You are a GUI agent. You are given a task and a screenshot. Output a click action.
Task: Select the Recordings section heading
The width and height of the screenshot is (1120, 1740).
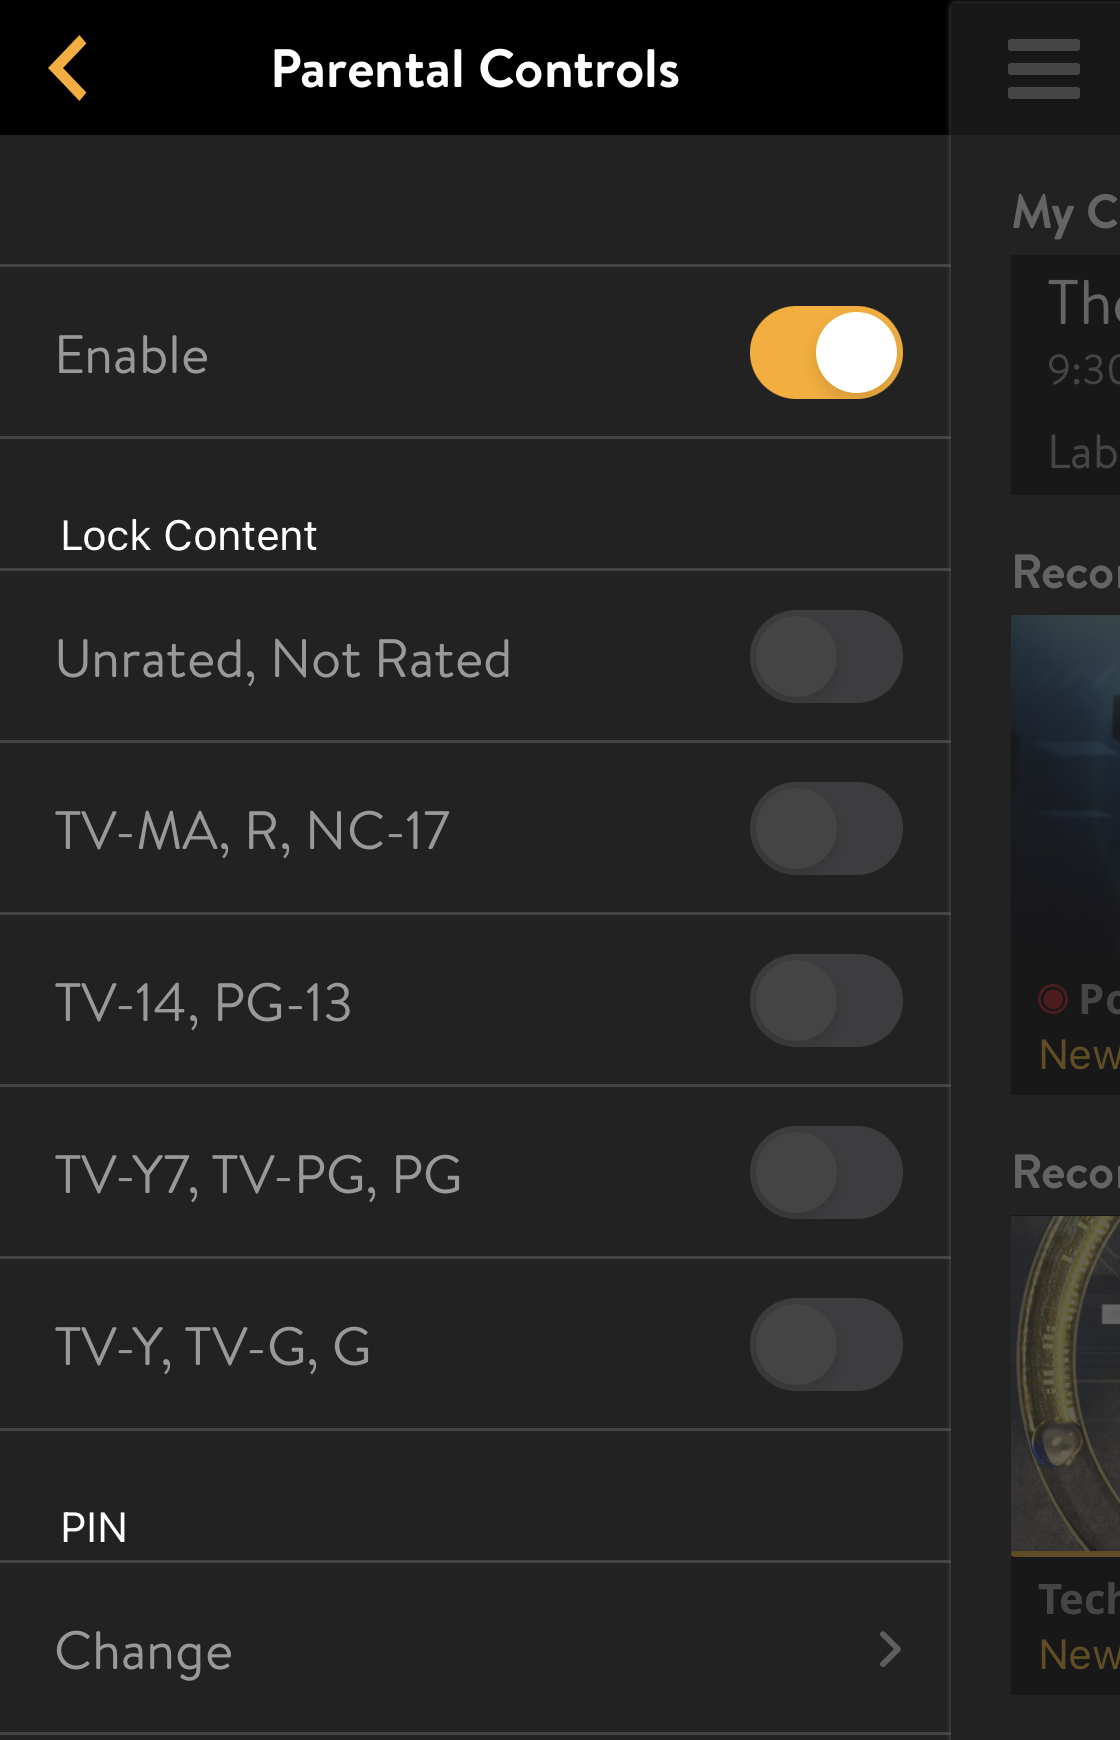click(x=1063, y=573)
